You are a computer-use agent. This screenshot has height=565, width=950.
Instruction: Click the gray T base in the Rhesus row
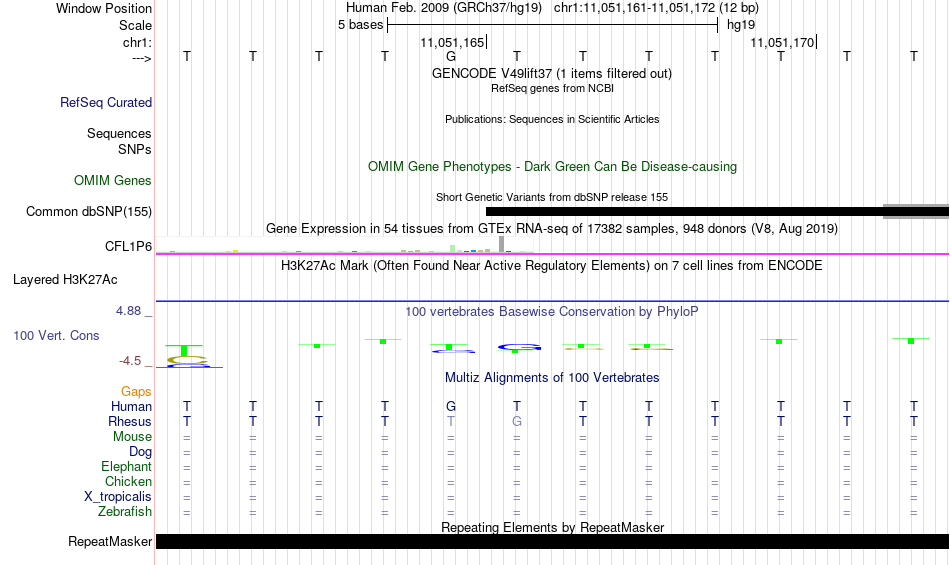pos(451,421)
